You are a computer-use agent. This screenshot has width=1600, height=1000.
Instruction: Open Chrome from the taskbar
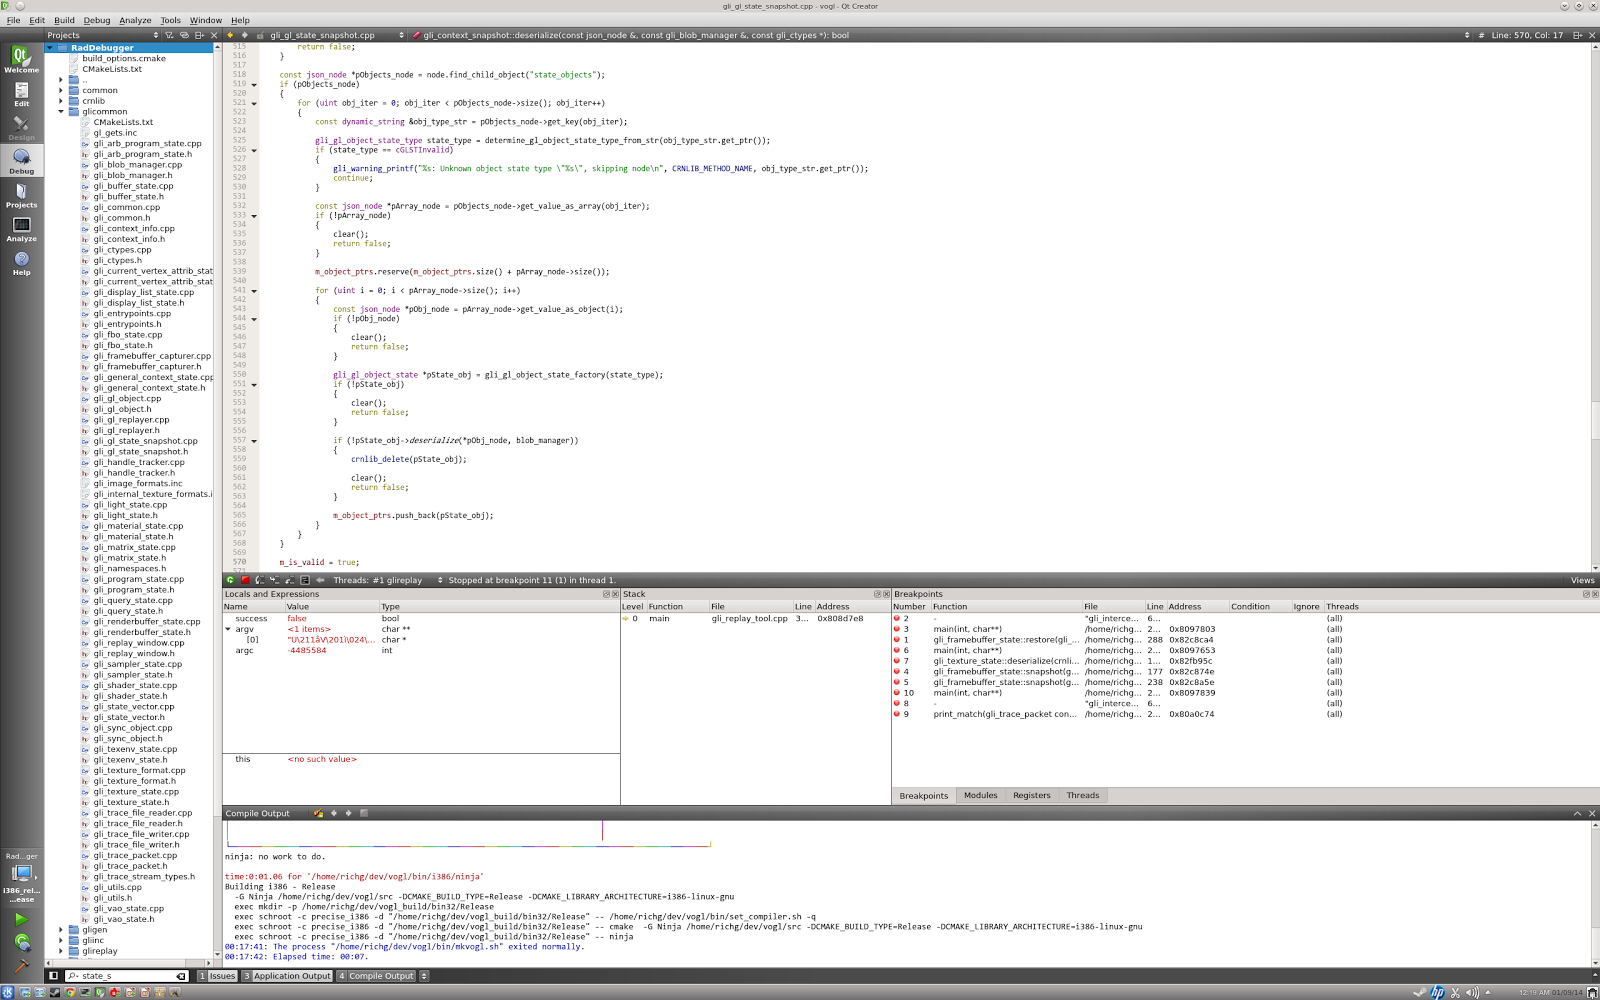(x=70, y=992)
